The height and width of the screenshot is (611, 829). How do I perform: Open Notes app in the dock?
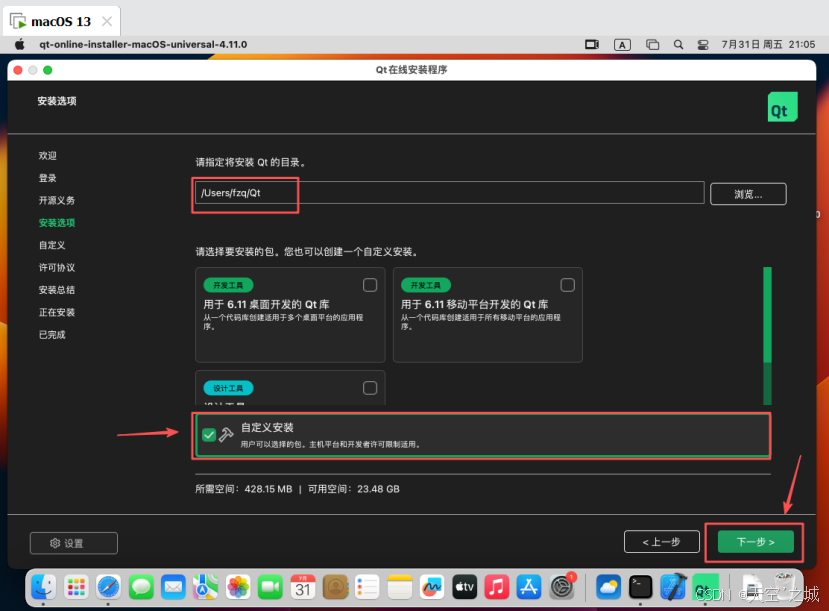pyautogui.click(x=400, y=587)
